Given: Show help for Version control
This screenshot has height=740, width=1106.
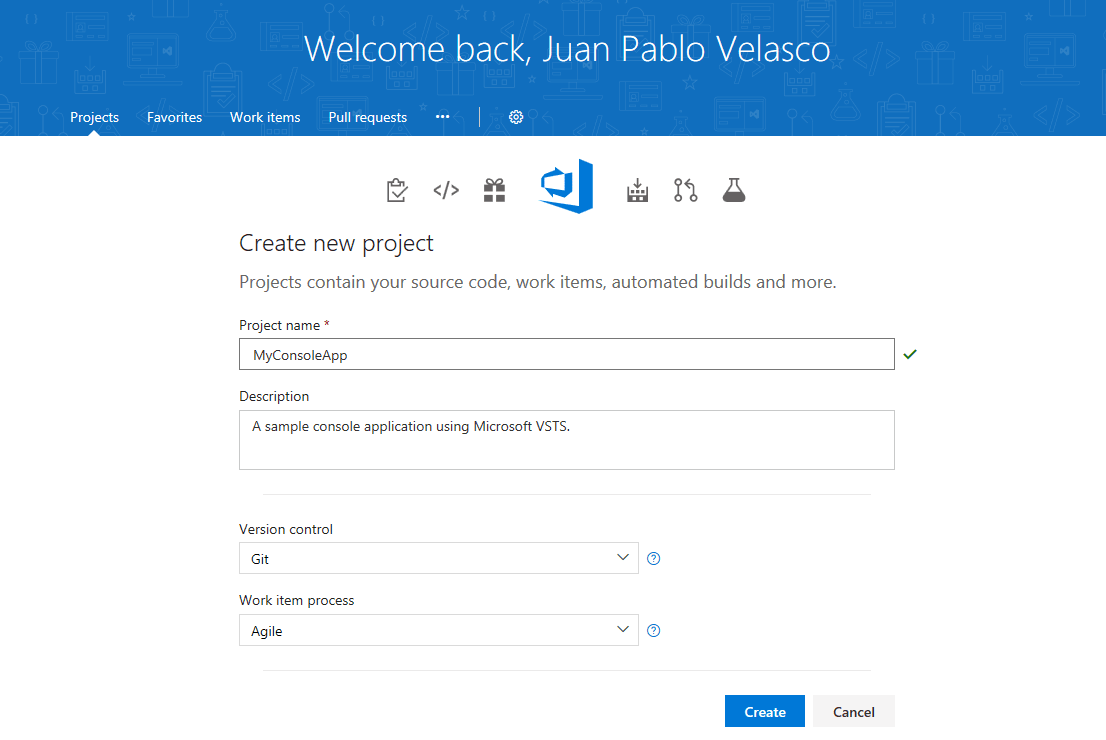Looking at the screenshot, I should (654, 559).
